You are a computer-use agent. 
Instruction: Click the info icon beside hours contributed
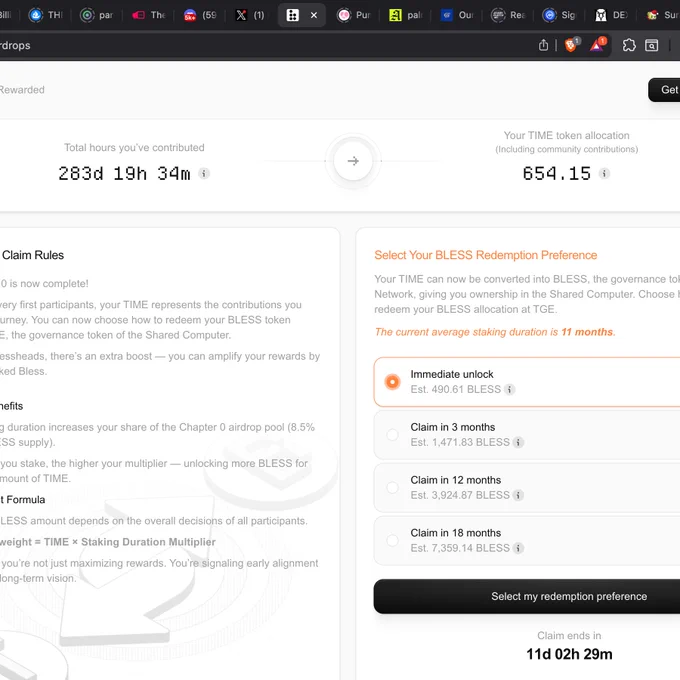tap(204, 173)
